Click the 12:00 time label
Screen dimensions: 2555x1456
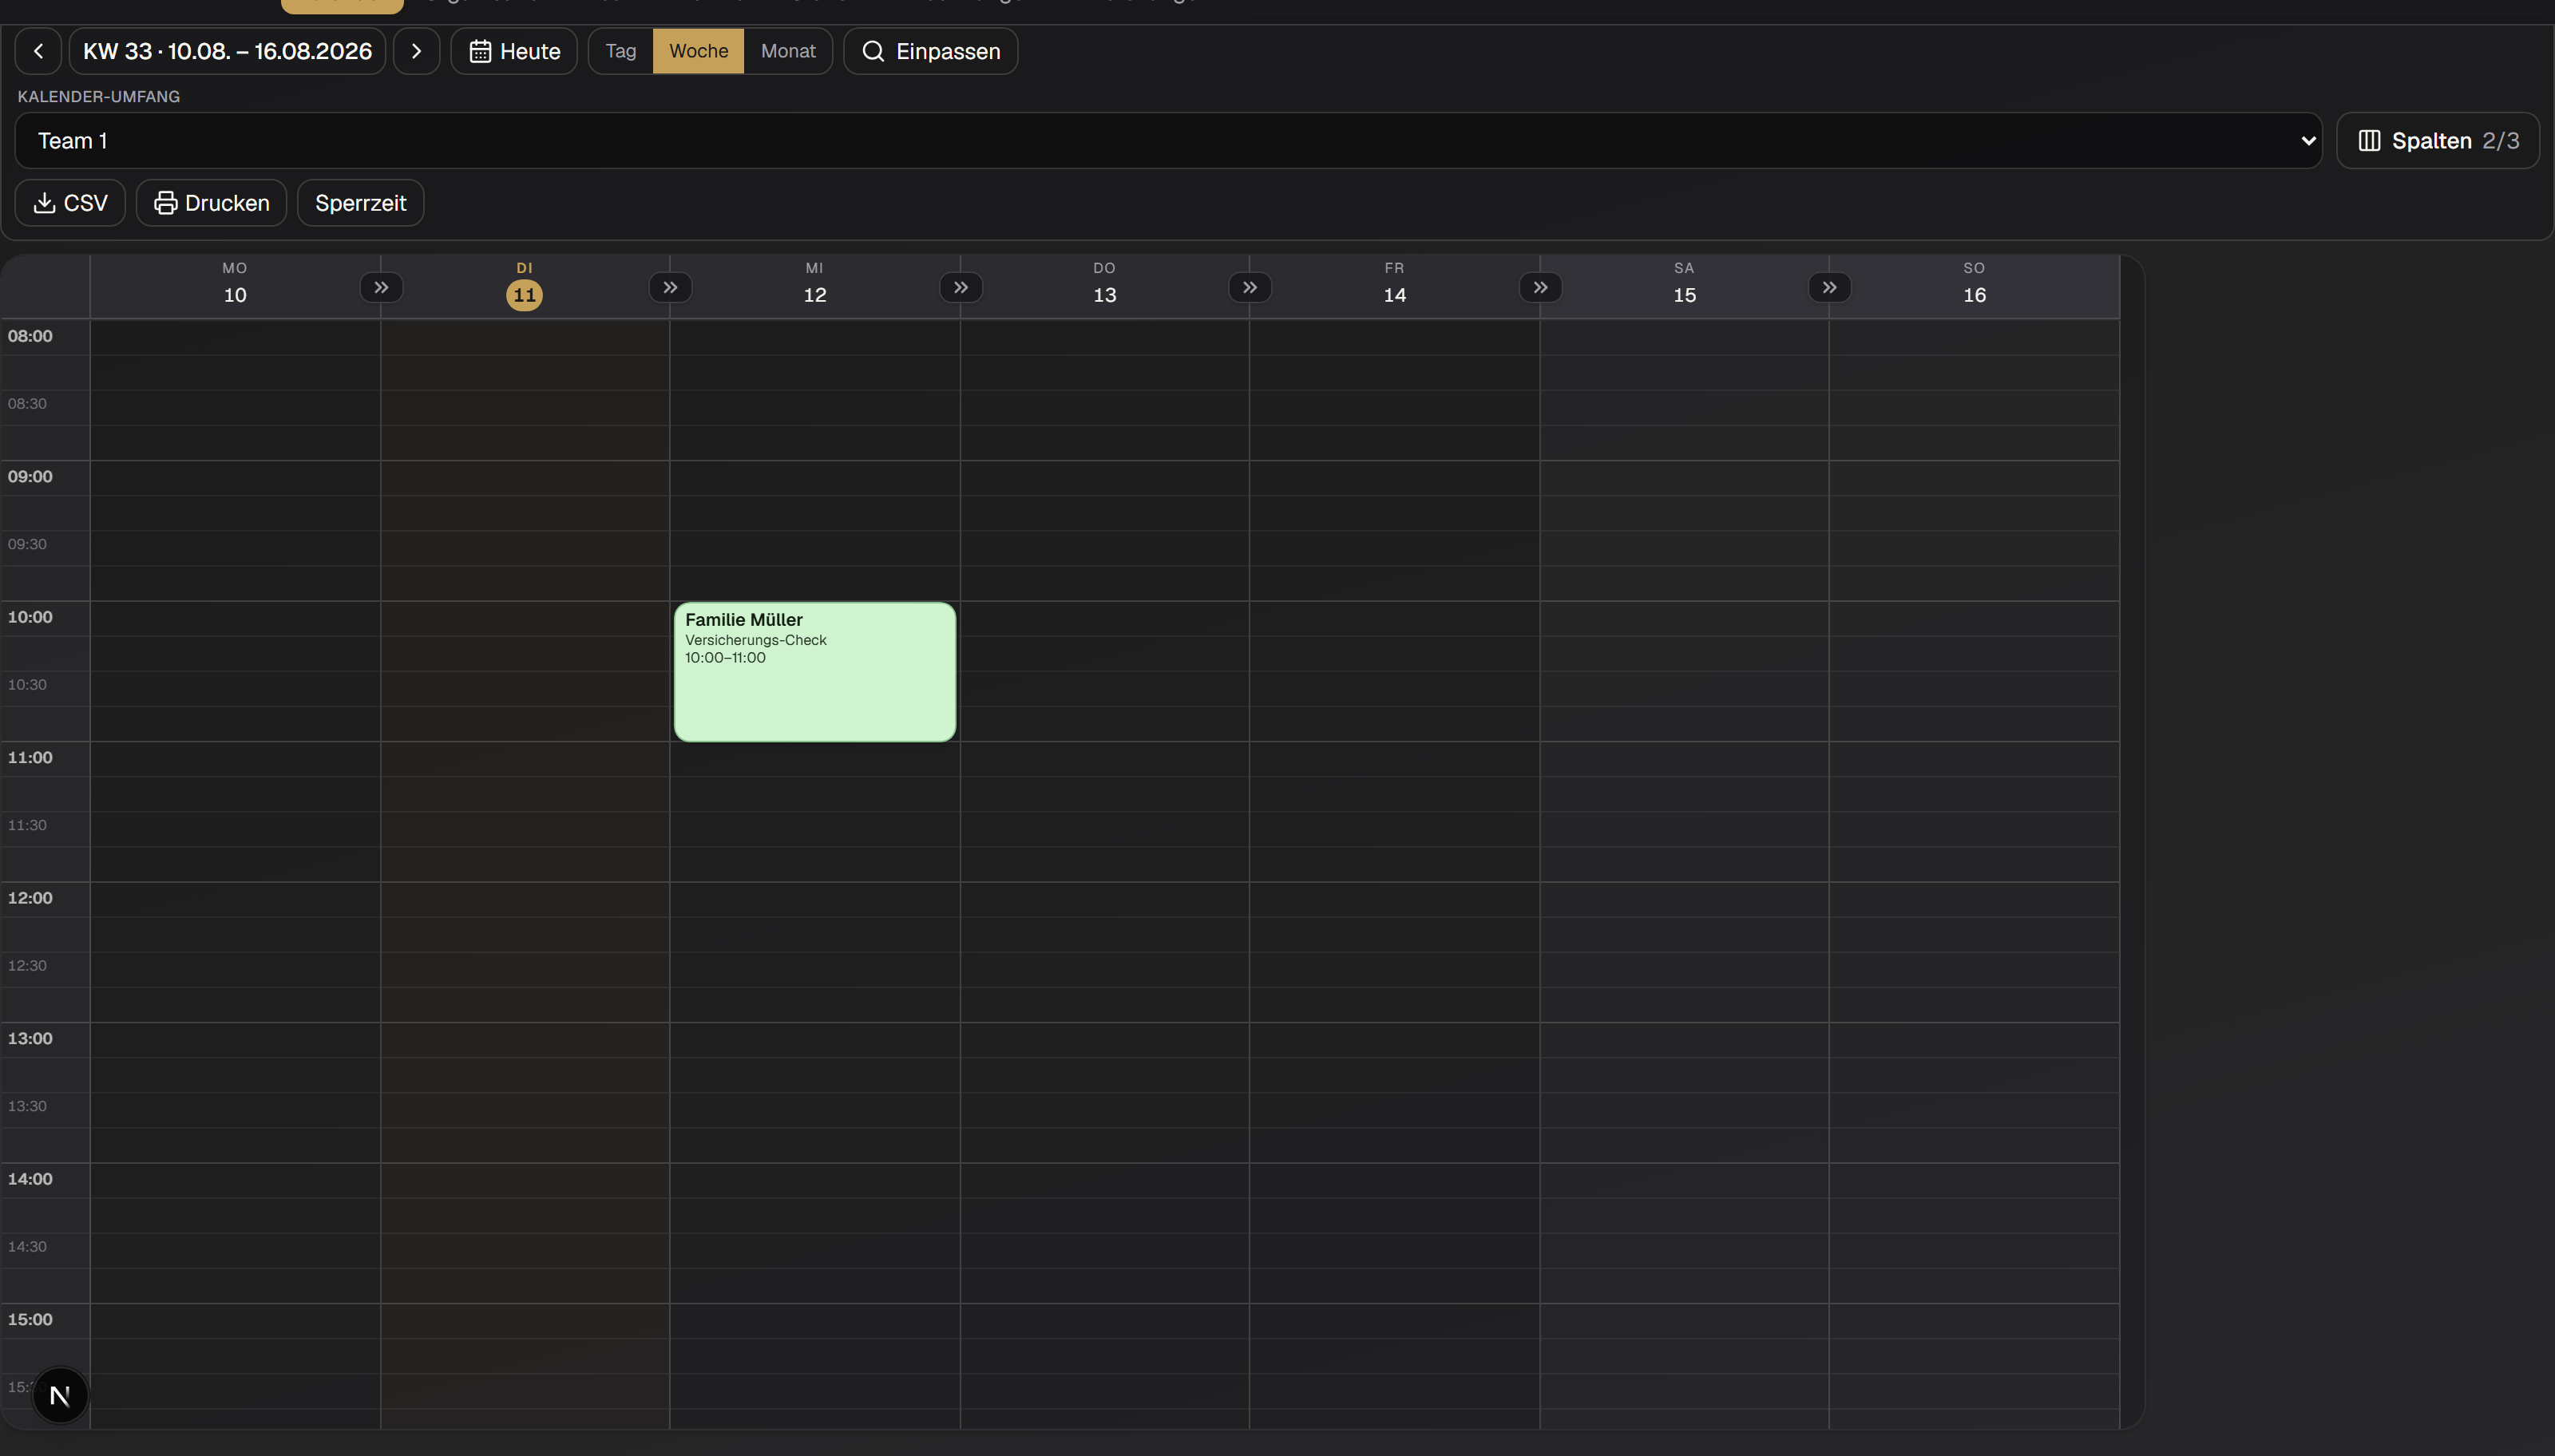(30, 899)
